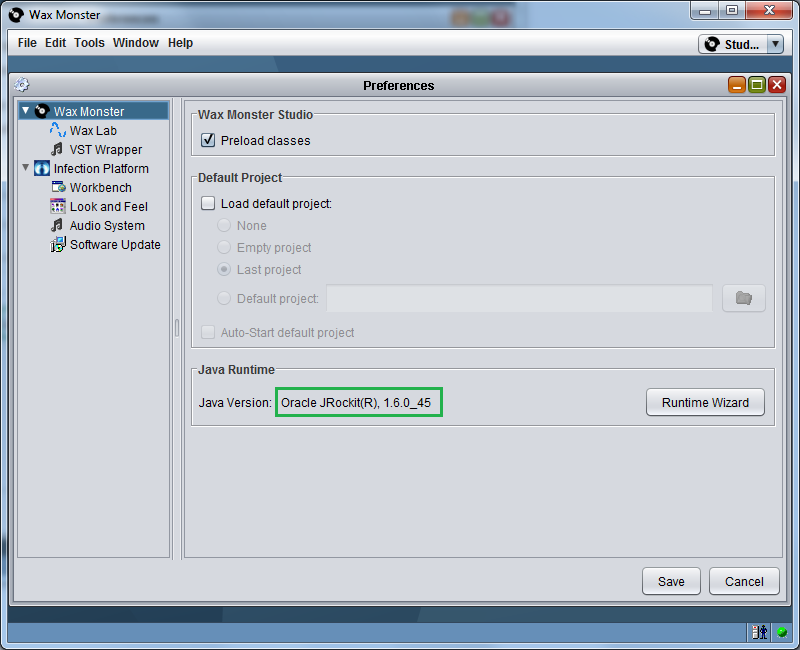
Task: Enable the Load default project checkbox
Action: tap(208, 203)
